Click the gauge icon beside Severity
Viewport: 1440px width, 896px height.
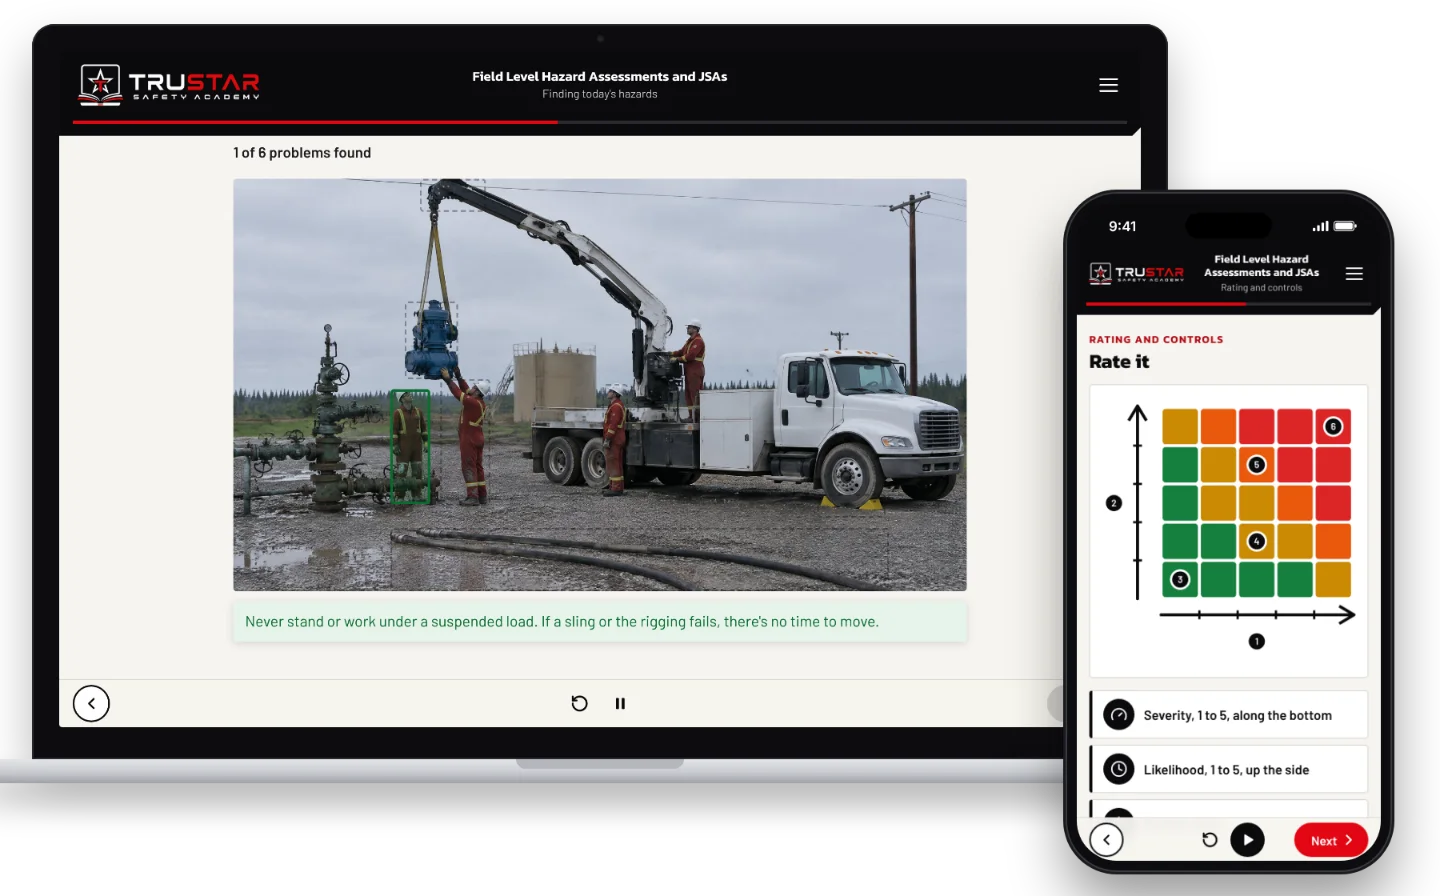coord(1119,715)
